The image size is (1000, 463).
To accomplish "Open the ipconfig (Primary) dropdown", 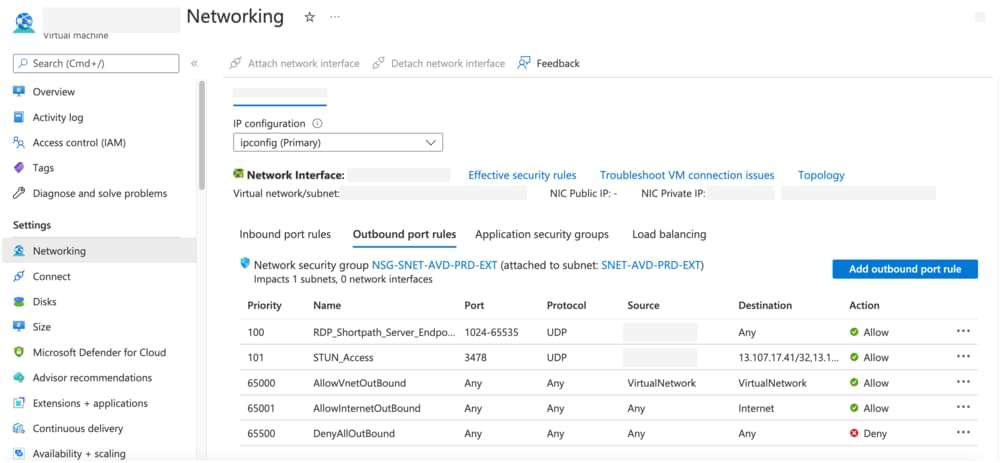I will tap(338, 143).
